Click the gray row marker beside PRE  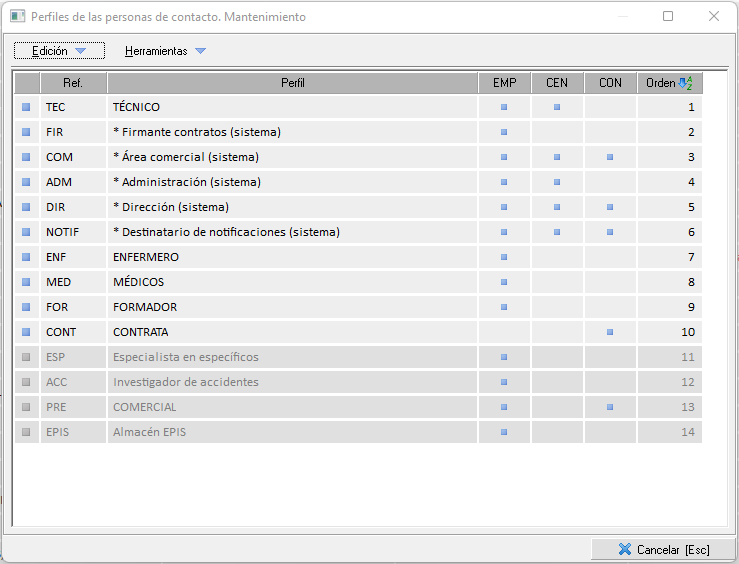pos(26,407)
